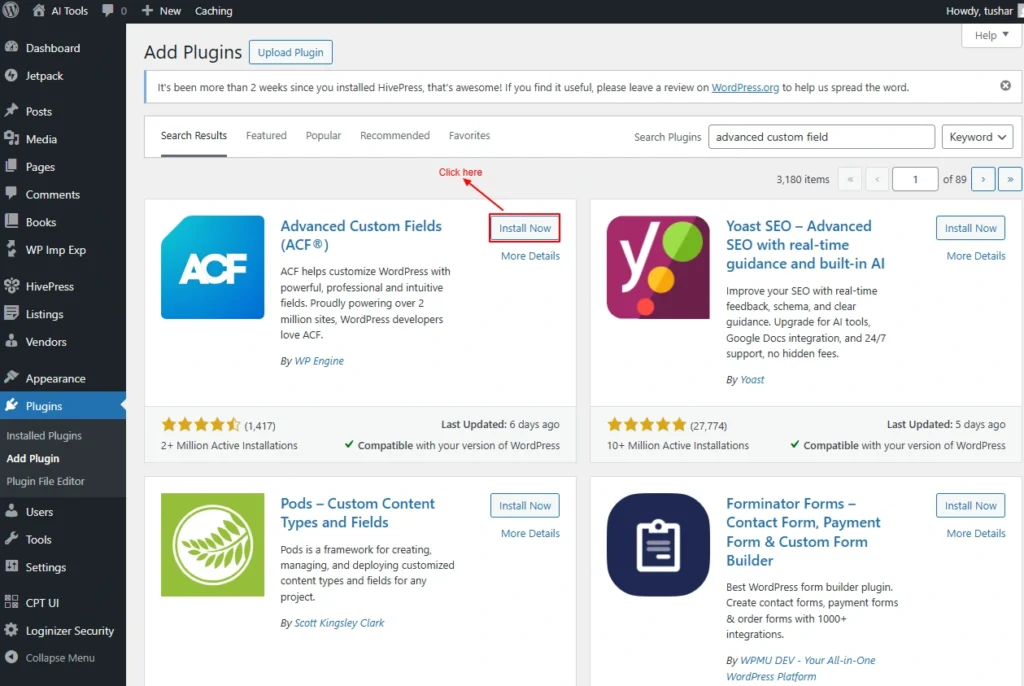Click the Settings sidebar icon
The image size is (1024, 686).
11,567
